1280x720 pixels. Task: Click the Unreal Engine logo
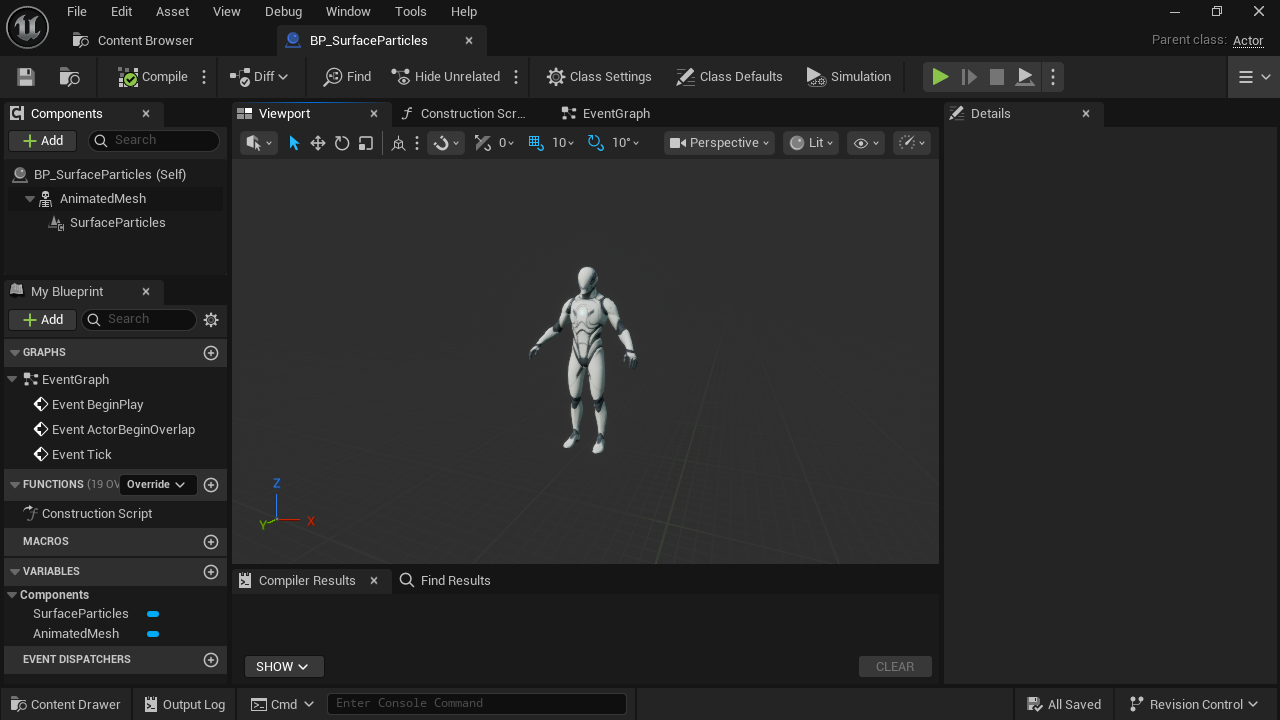[27, 27]
